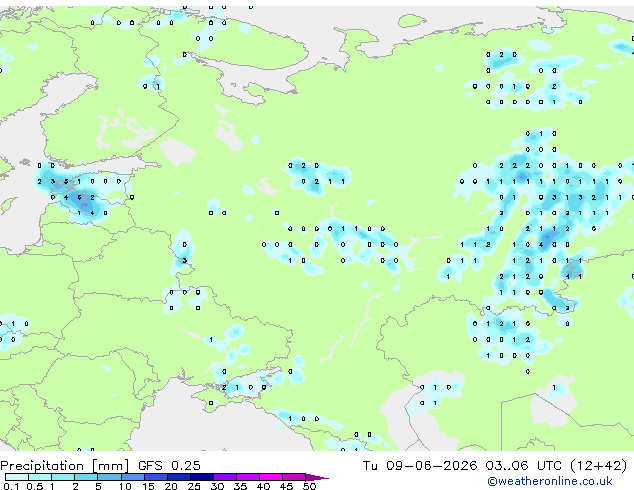Pick the 10–15 mm blue legend swatch
The width and height of the screenshot is (634, 490).
pos(133,477)
